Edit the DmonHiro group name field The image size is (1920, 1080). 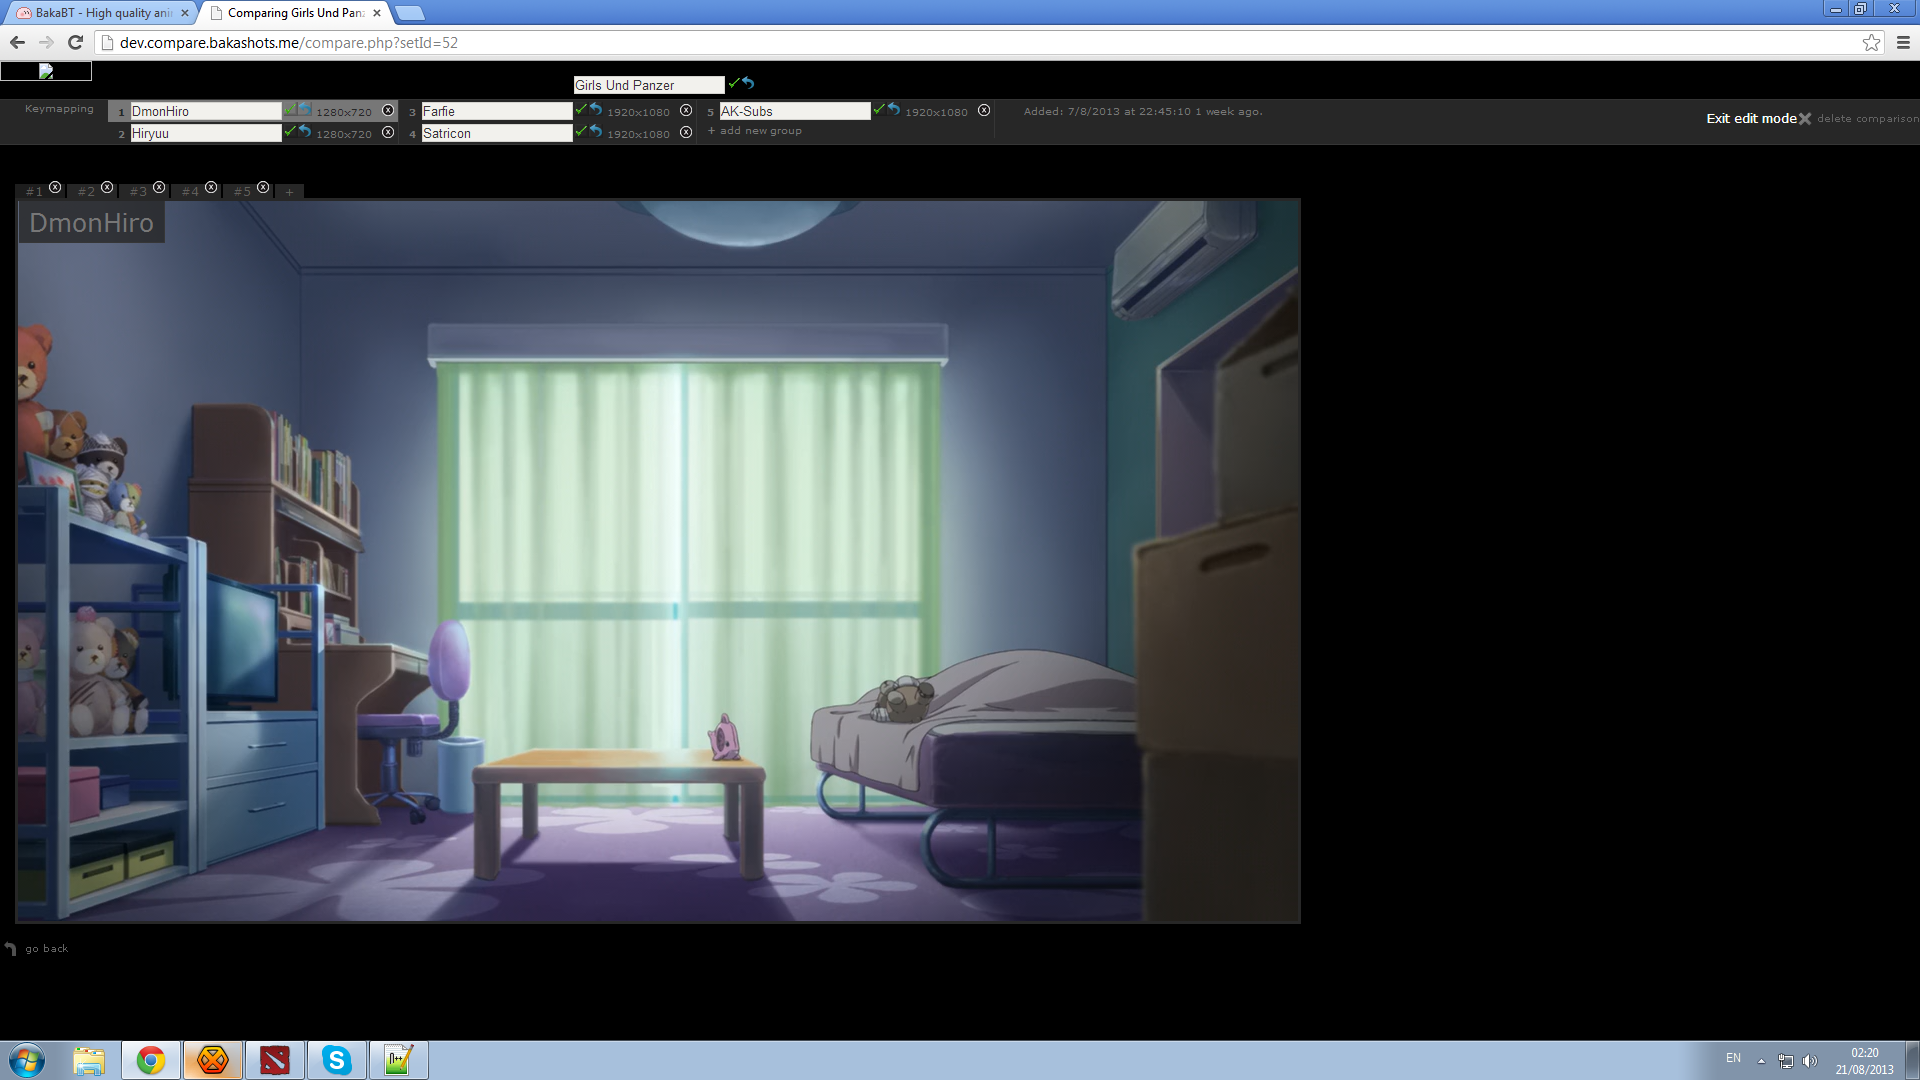[x=206, y=111]
